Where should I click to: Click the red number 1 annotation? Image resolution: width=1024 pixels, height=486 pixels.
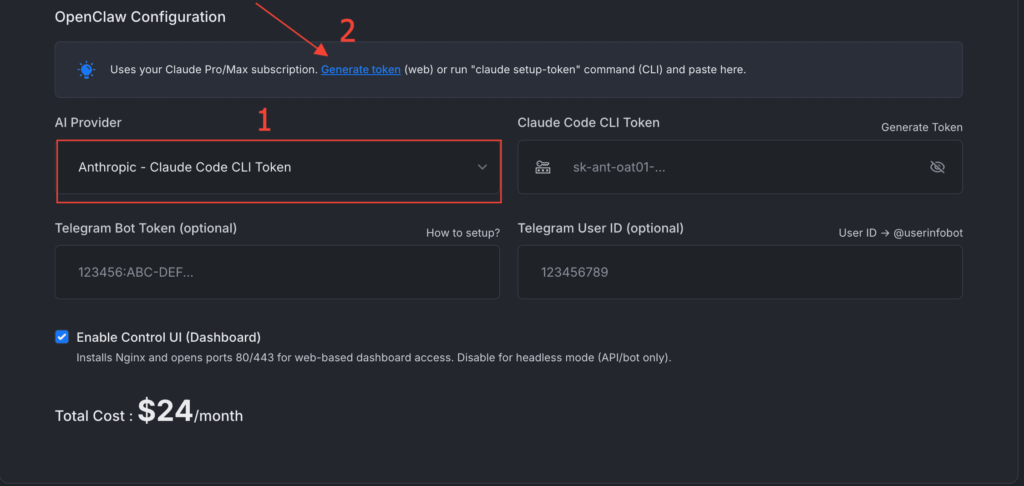coord(264,121)
